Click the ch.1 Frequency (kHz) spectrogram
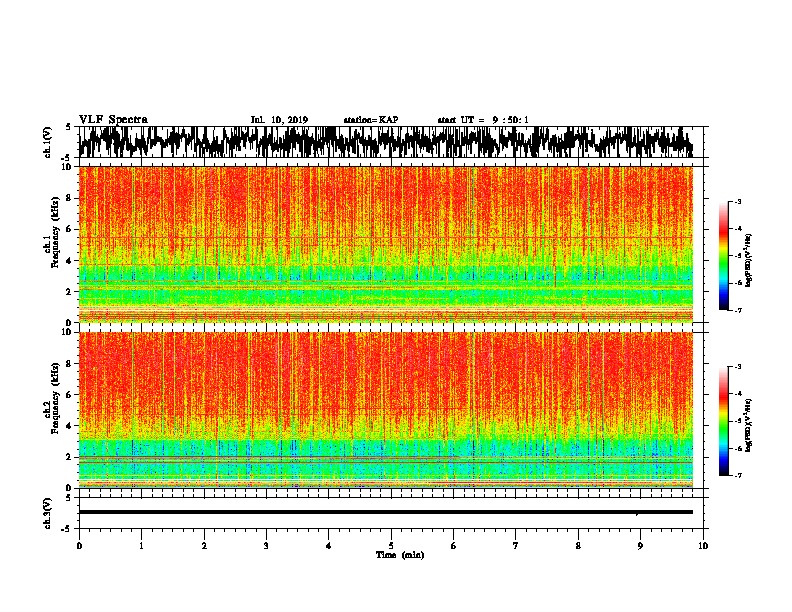The width and height of the screenshot is (792, 612). (x=386, y=244)
